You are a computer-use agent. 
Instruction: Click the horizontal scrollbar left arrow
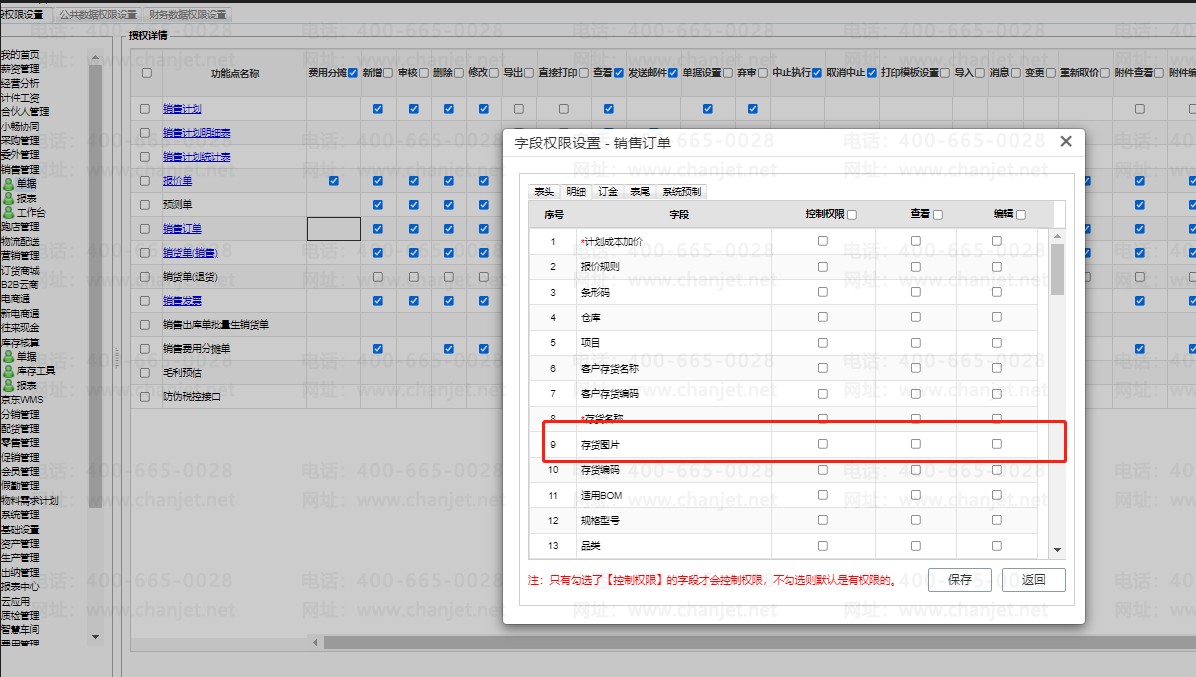tap(316, 643)
